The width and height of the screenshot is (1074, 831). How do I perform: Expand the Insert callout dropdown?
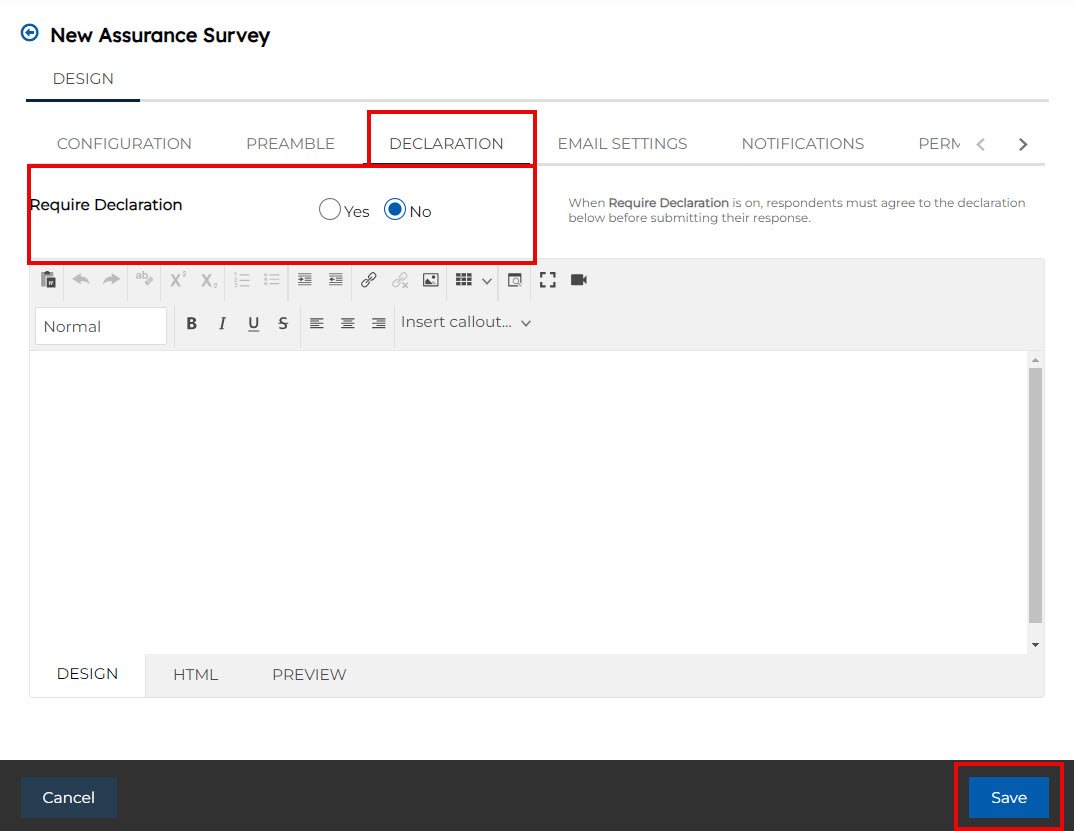pyautogui.click(x=465, y=322)
